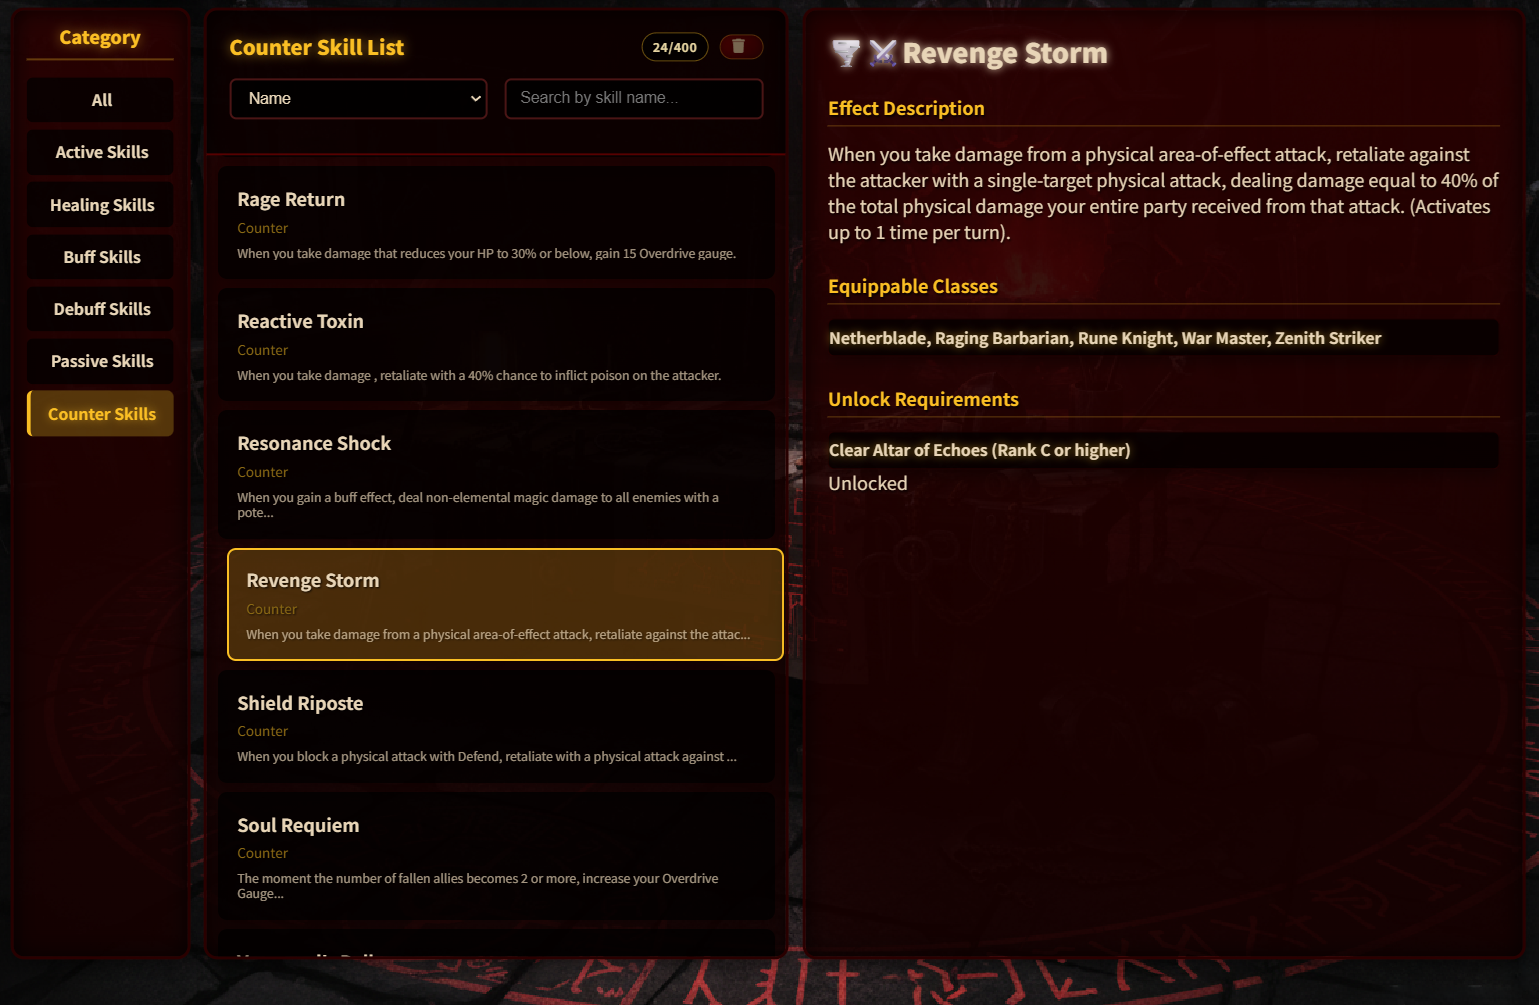The width and height of the screenshot is (1539, 1005).
Task: Click the 24/400 skill count badge
Action: point(674,47)
